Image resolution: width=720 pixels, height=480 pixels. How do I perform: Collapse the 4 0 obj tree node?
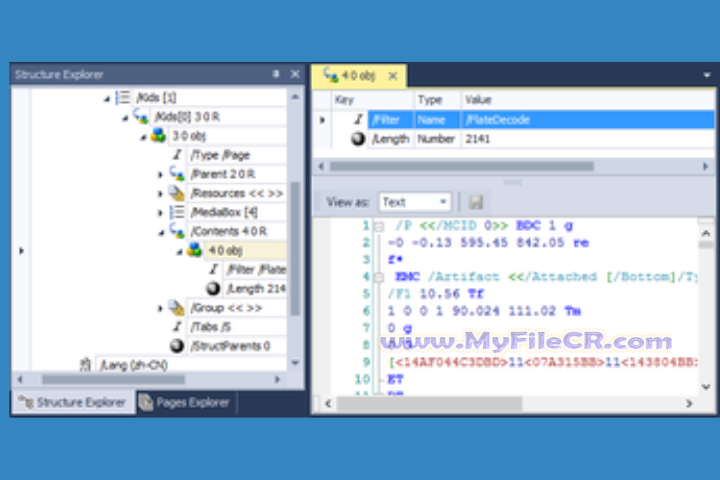click(180, 252)
